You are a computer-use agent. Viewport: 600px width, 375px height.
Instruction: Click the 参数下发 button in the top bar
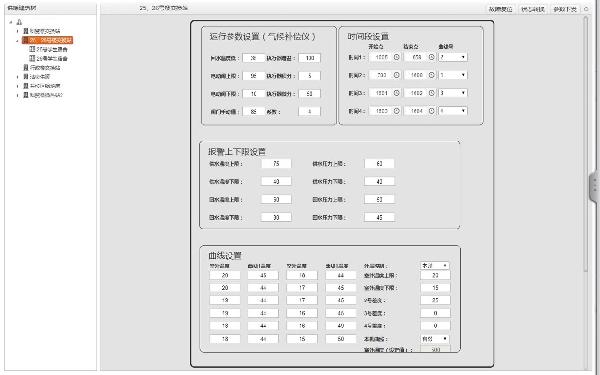tap(565, 9)
